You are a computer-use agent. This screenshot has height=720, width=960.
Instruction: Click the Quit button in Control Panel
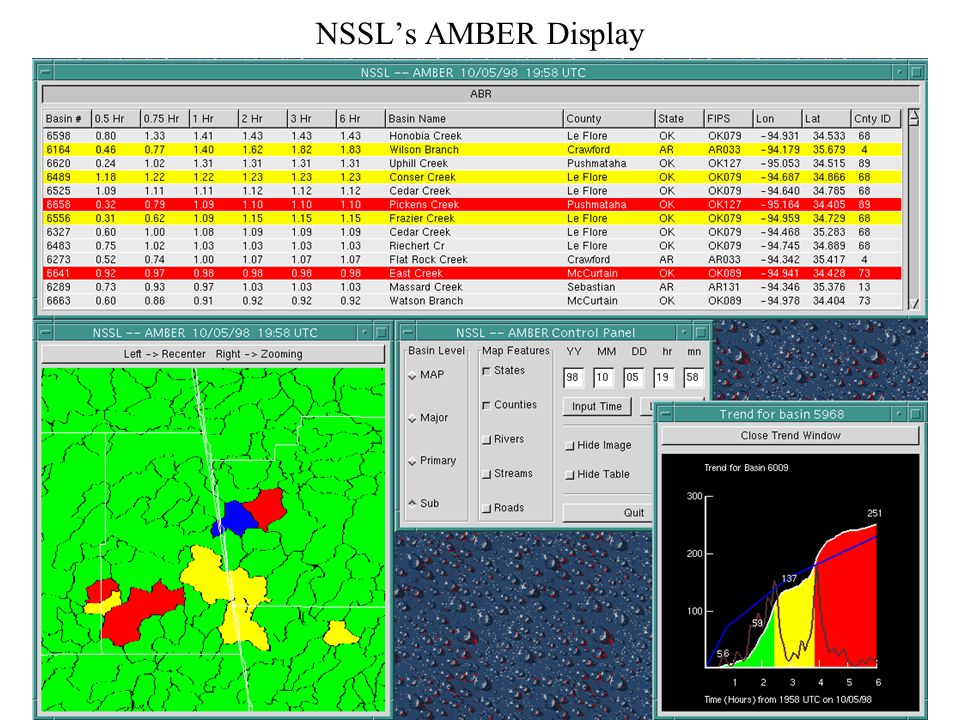coord(608,513)
